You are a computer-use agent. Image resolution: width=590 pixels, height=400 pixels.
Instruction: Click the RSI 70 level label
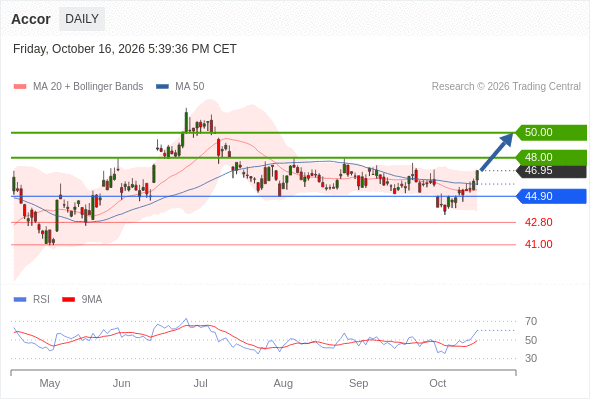tap(531, 322)
